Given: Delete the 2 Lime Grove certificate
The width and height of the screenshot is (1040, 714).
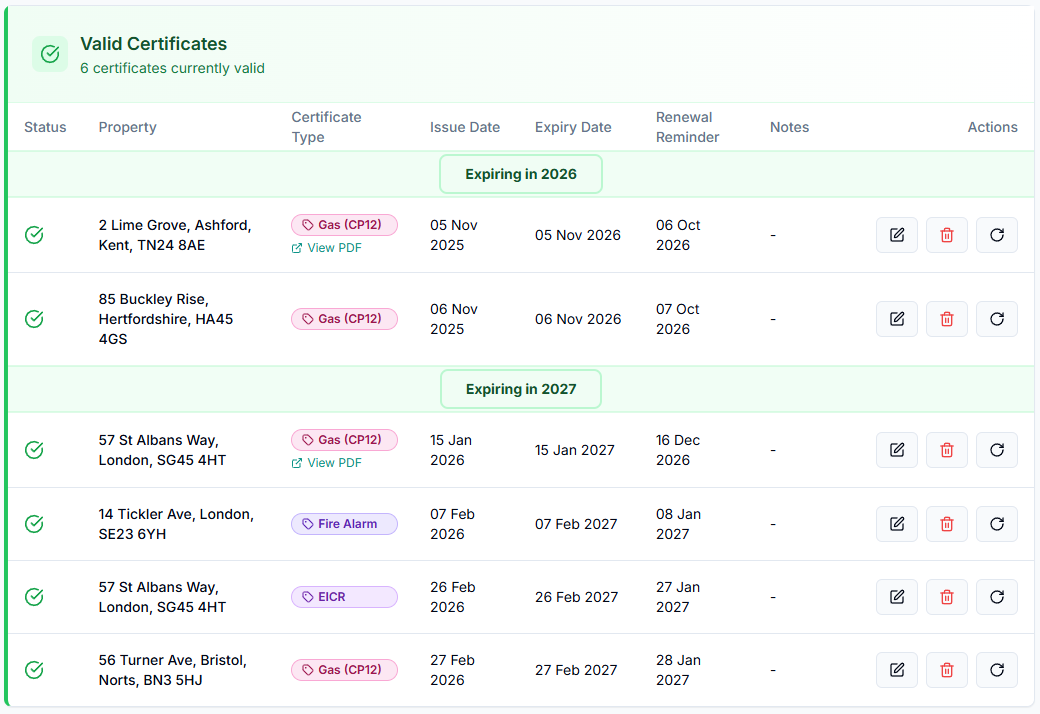Looking at the screenshot, I should coord(947,235).
